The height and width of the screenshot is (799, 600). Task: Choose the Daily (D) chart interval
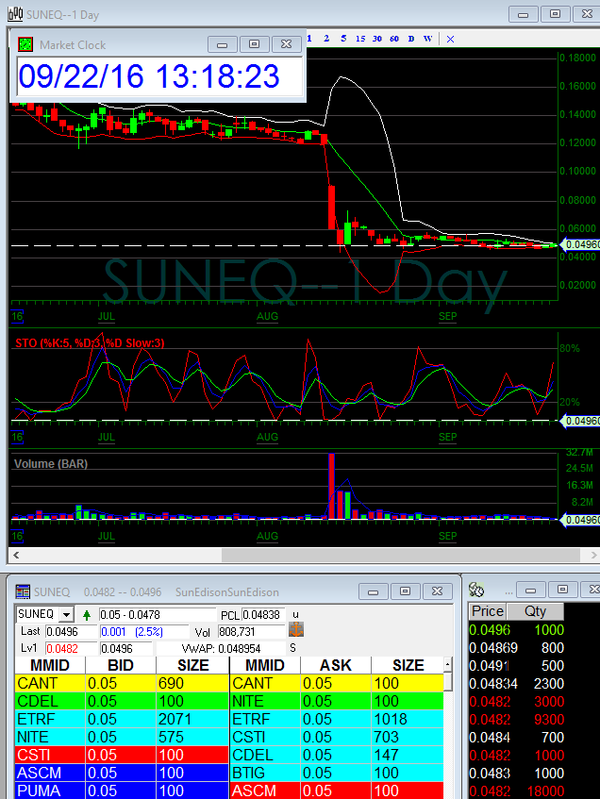coord(411,38)
